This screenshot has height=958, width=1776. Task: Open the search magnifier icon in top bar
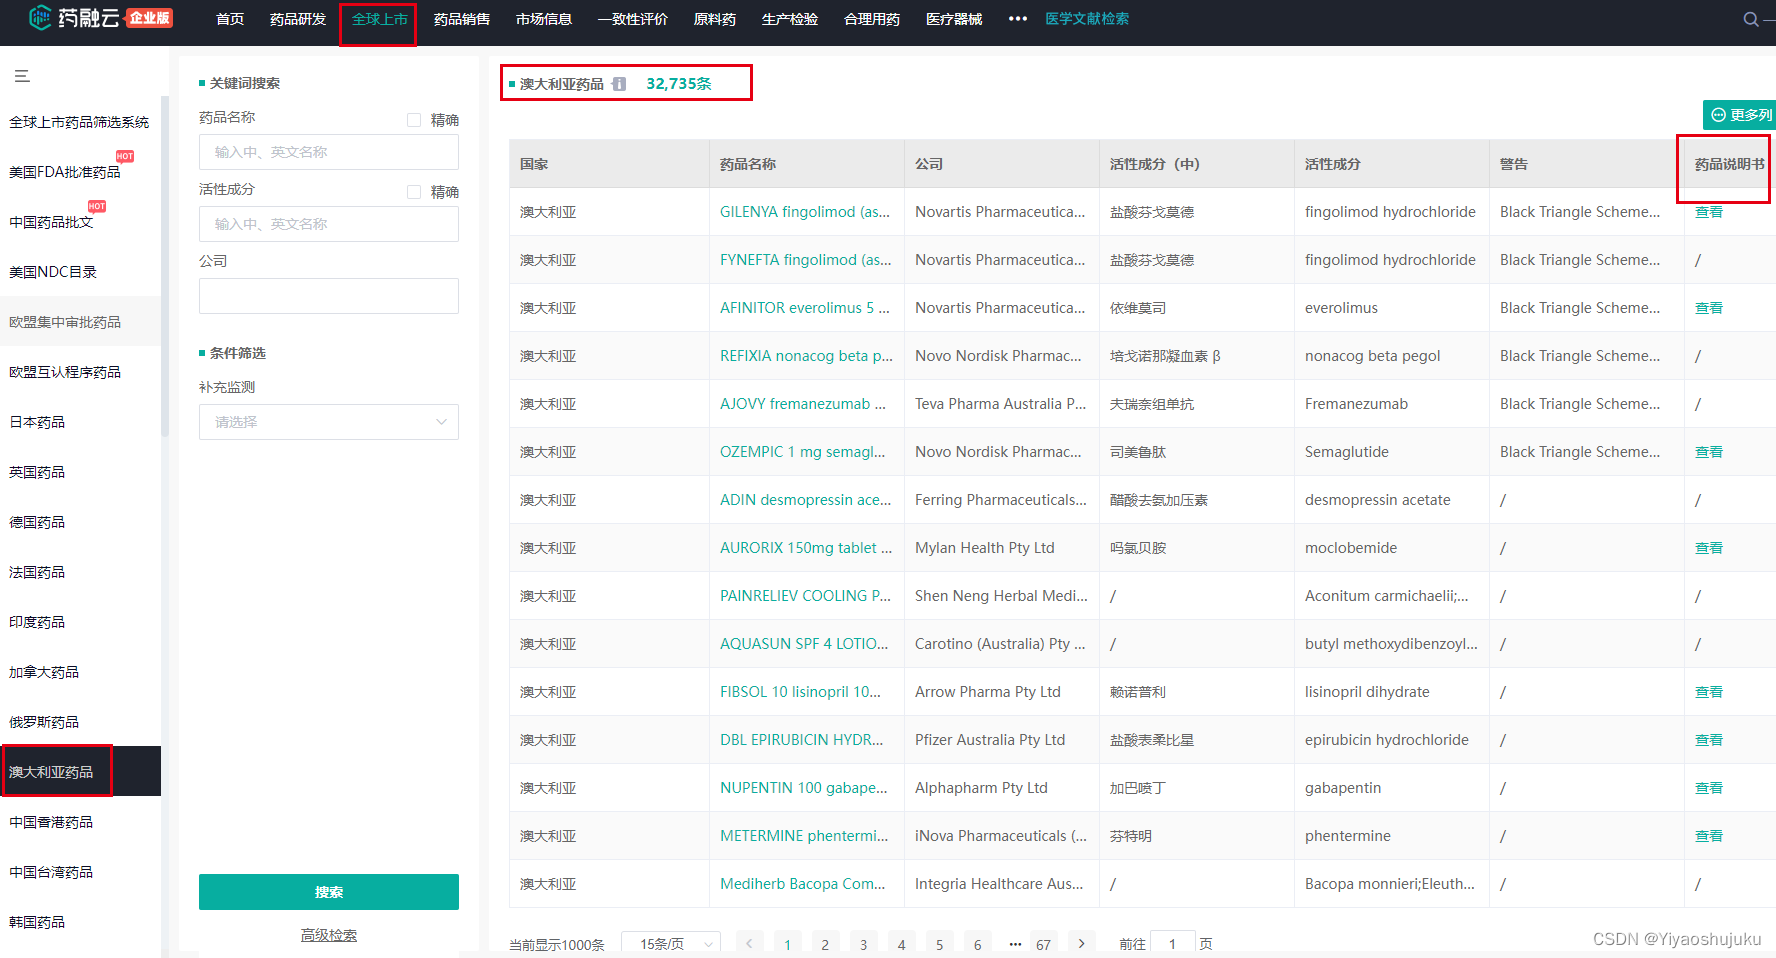coord(1751,19)
